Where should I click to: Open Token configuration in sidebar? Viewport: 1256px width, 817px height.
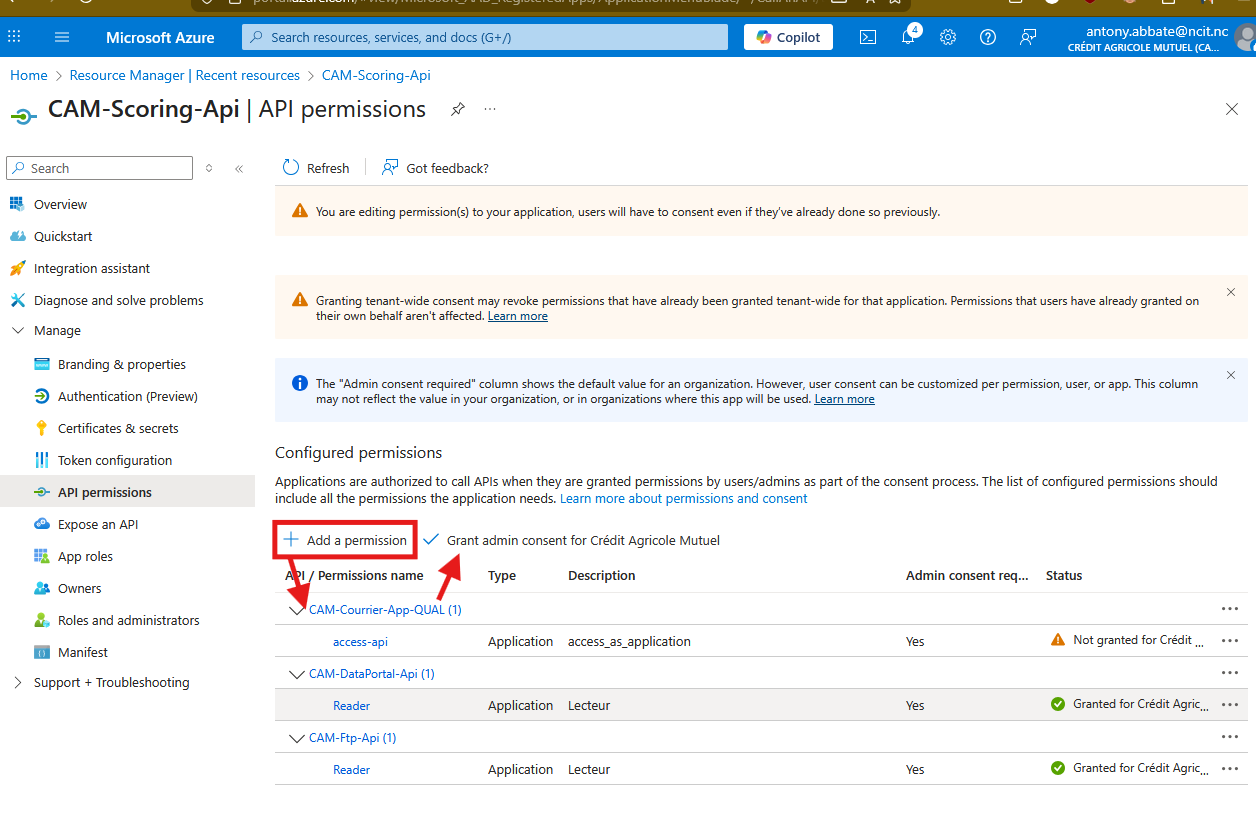[x=115, y=460]
